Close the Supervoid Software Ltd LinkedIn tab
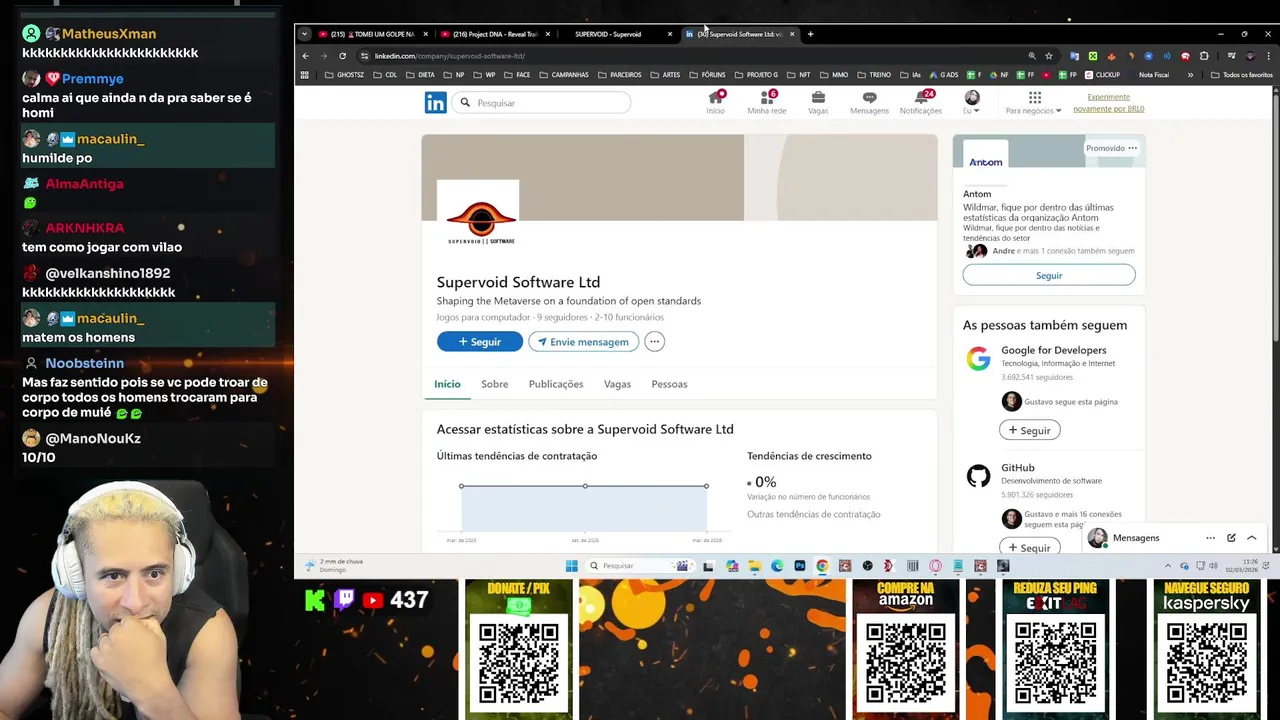Screen dimensions: 1280x720 pos(792,34)
